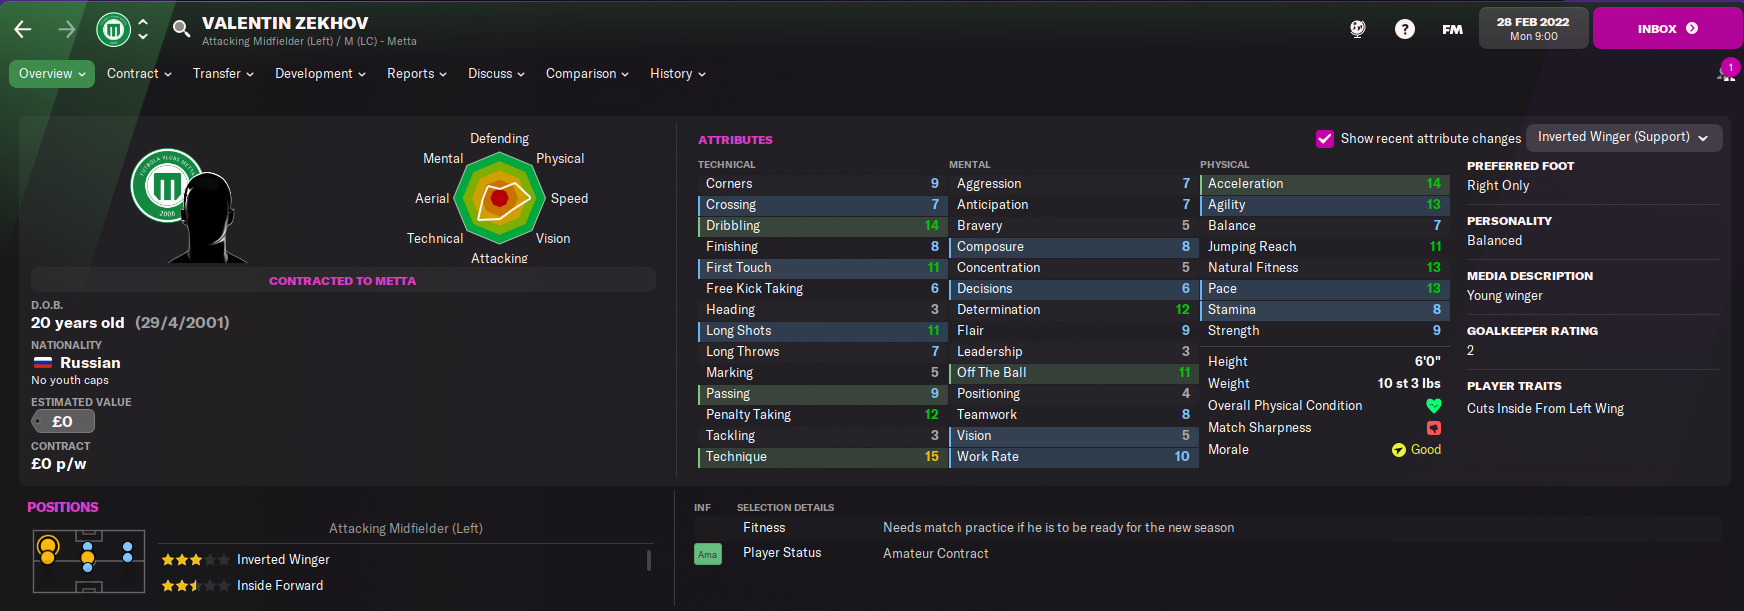Open the Metta club badge icon
The height and width of the screenshot is (611, 1744).
114,29
